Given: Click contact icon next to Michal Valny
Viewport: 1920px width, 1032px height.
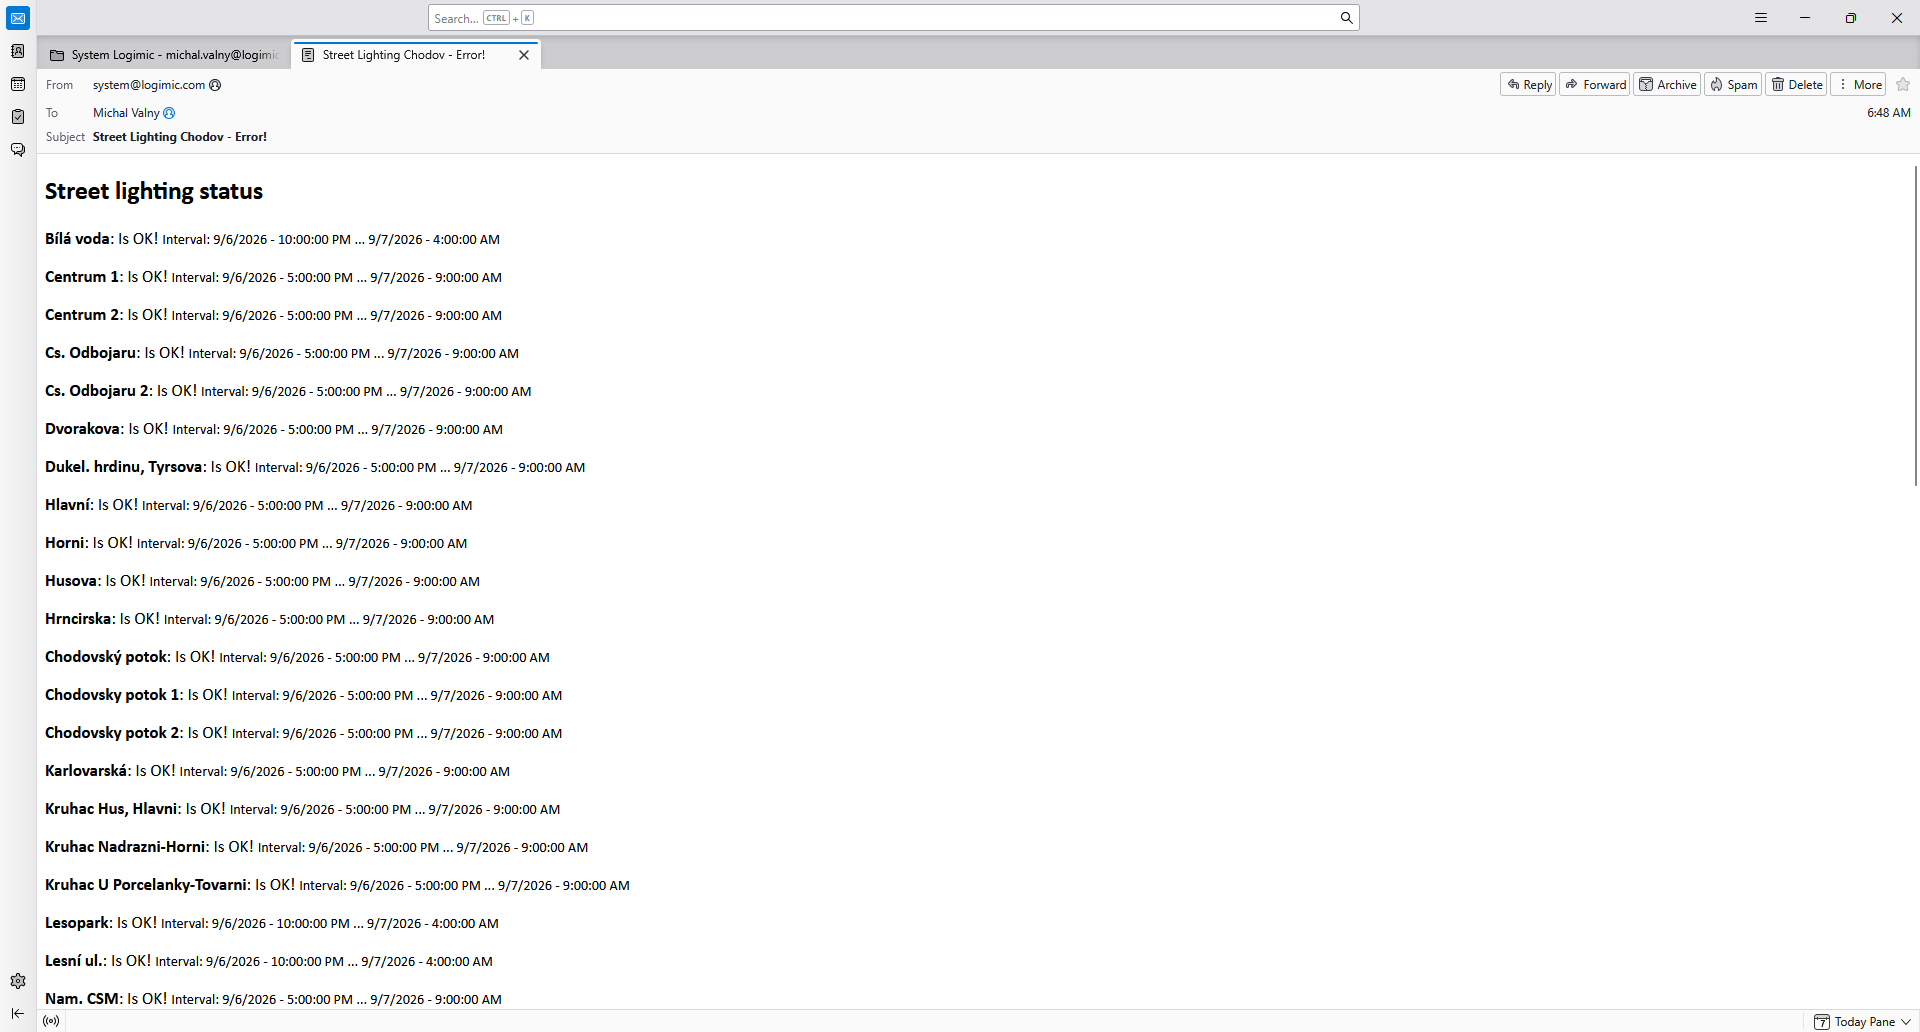Looking at the screenshot, I should [x=169, y=113].
